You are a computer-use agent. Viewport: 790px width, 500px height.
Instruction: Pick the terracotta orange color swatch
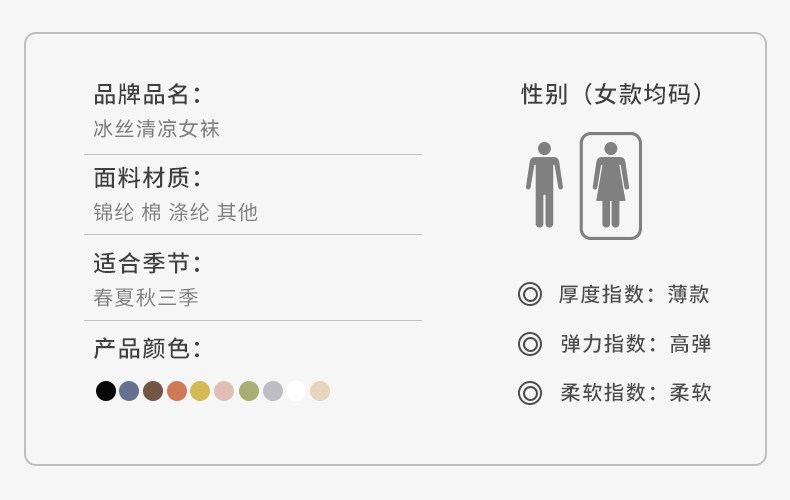click(x=177, y=391)
